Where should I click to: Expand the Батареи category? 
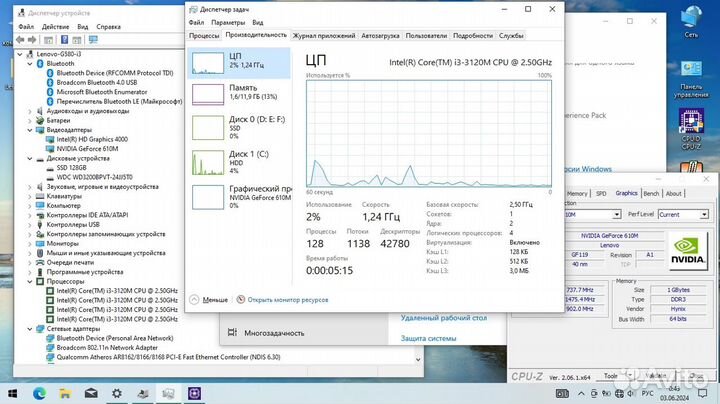point(30,121)
